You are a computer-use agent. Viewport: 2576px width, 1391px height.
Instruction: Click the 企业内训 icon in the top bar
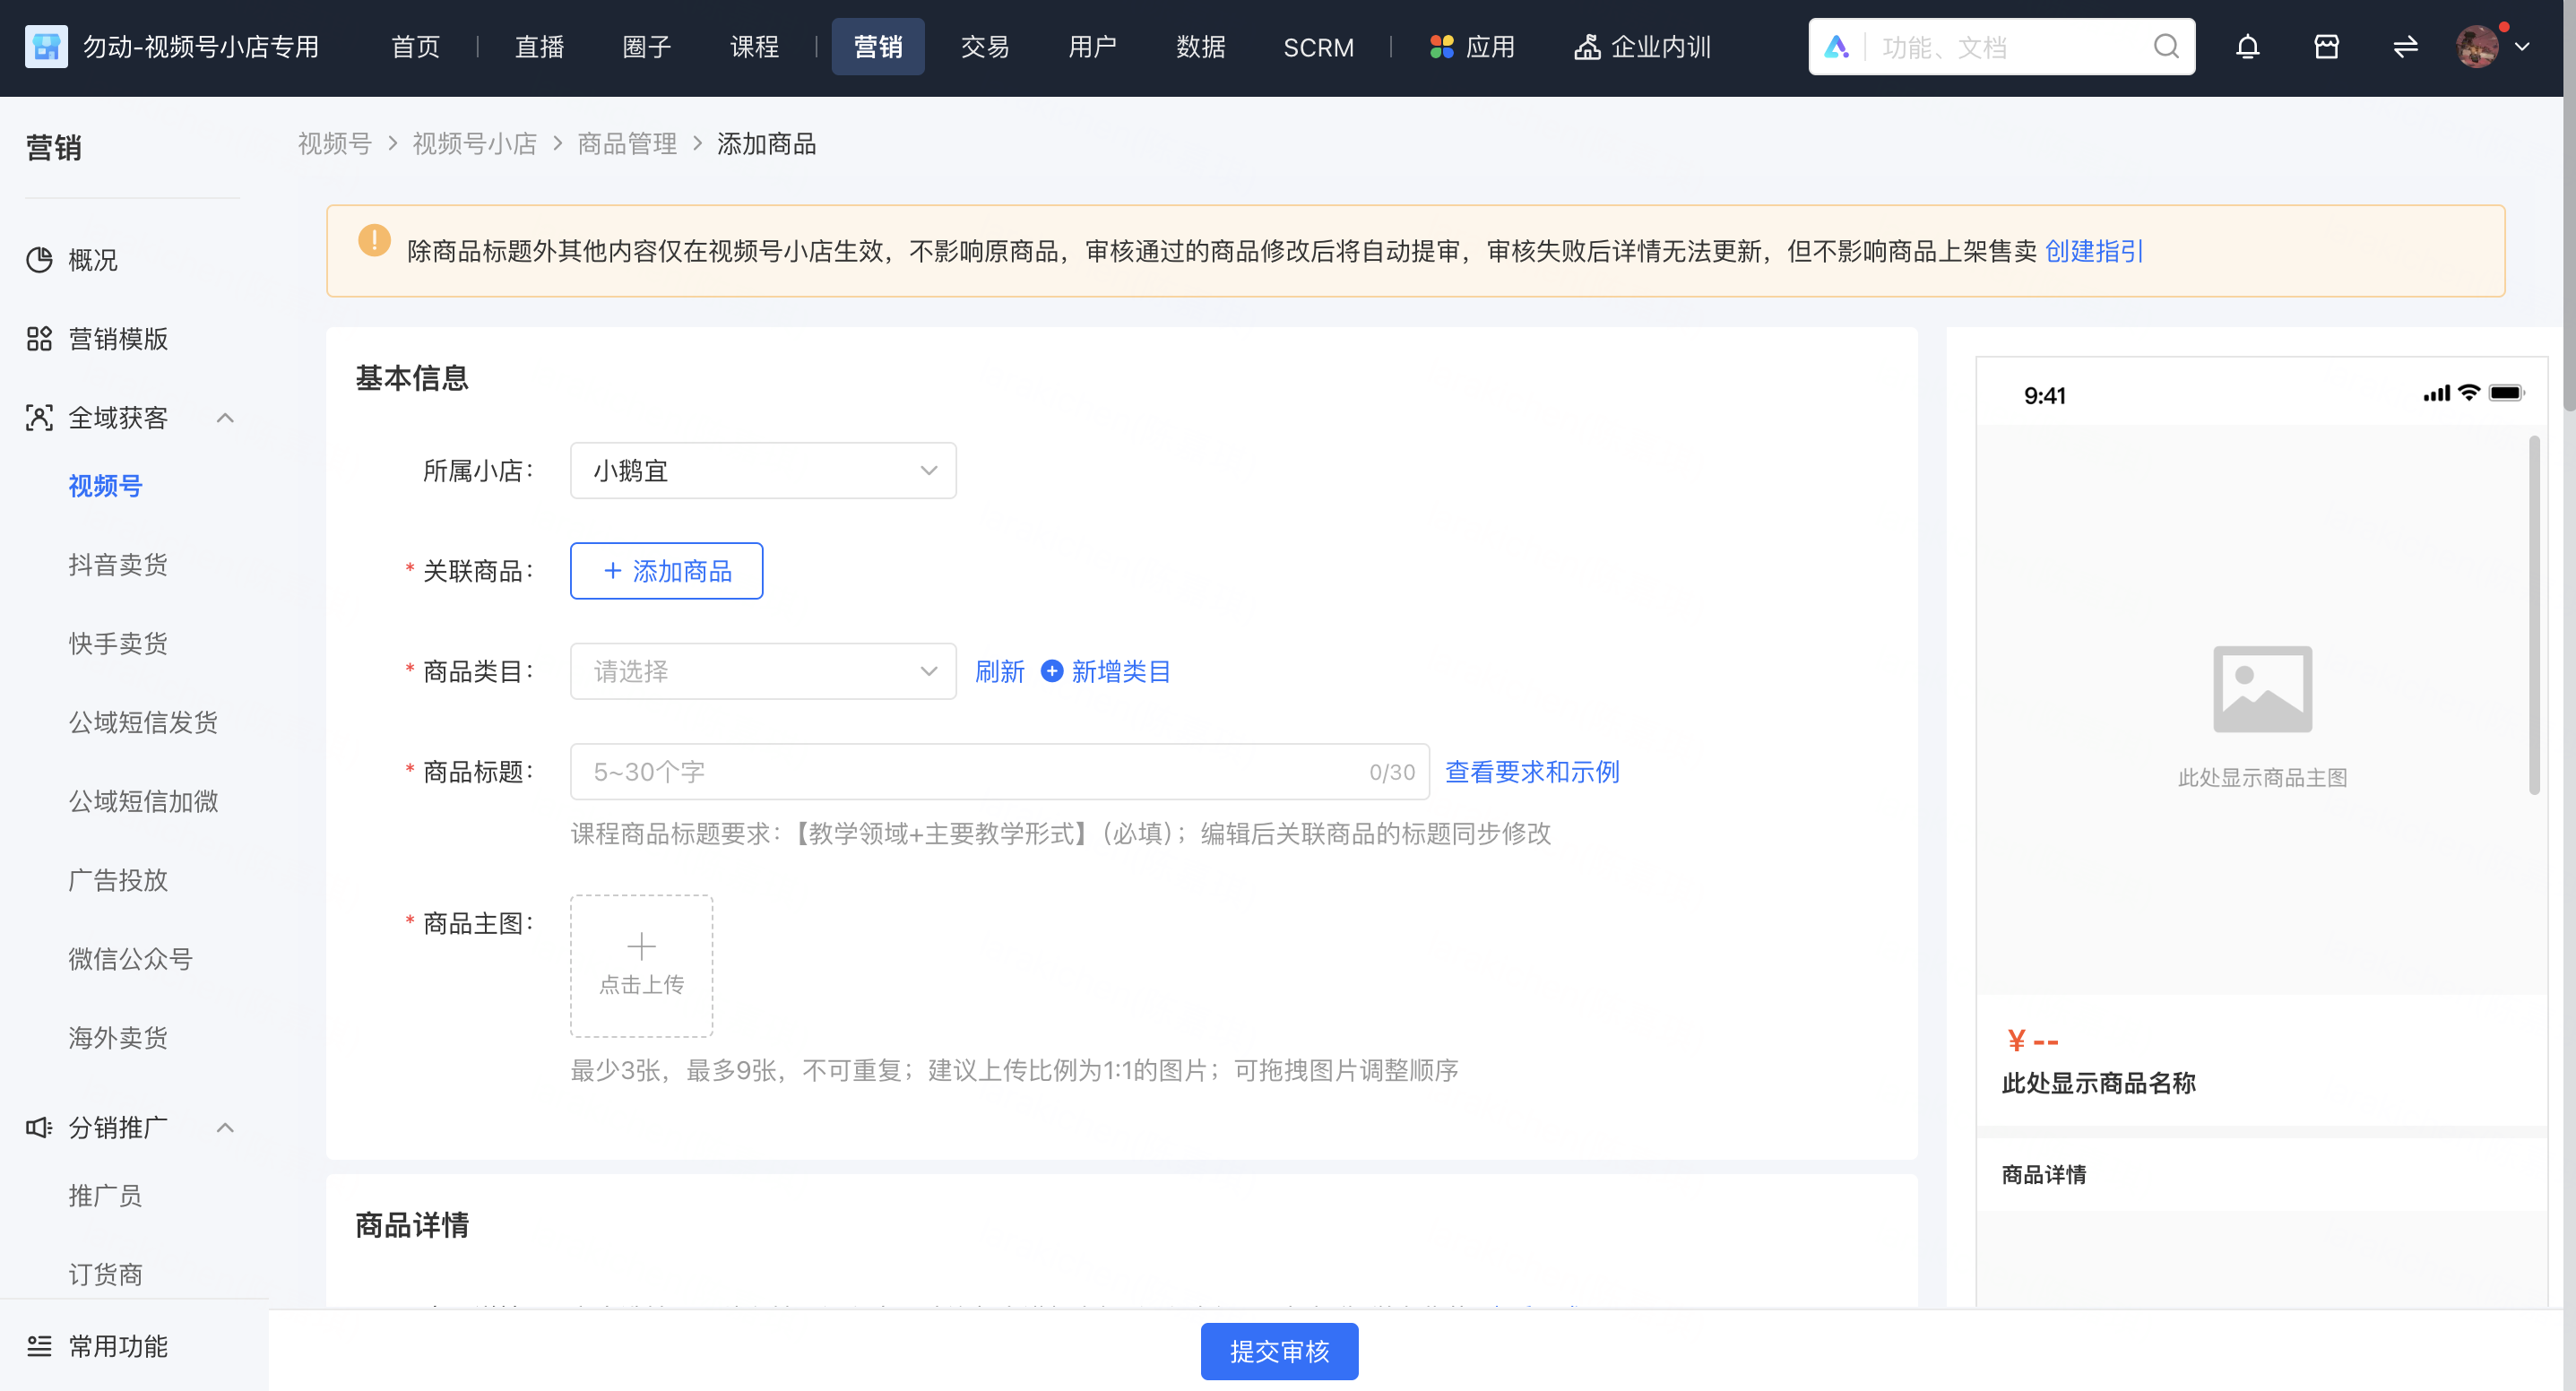click(1587, 47)
